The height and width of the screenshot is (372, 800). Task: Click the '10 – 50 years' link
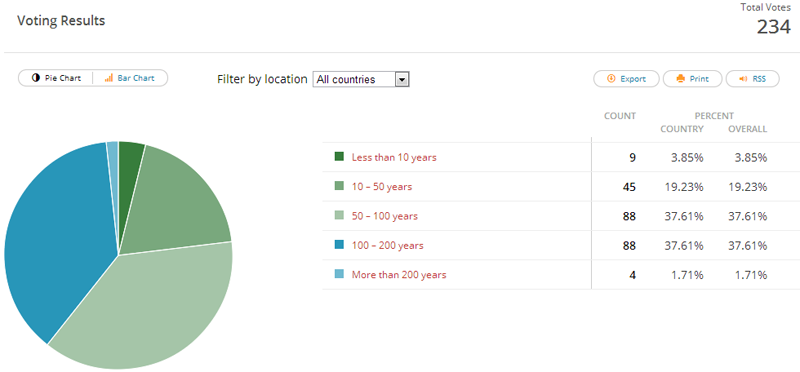pyautogui.click(x=382, y=187)
